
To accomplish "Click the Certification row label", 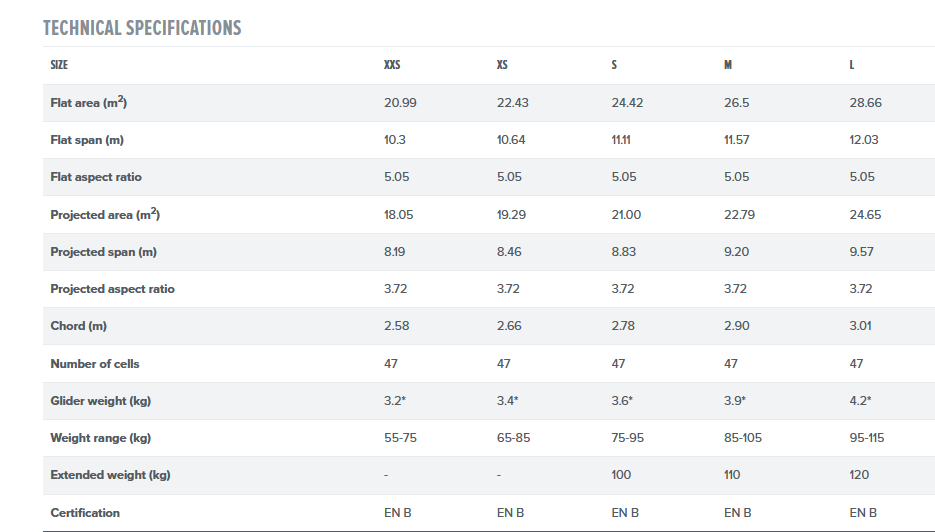I will (x=85, y=513).
